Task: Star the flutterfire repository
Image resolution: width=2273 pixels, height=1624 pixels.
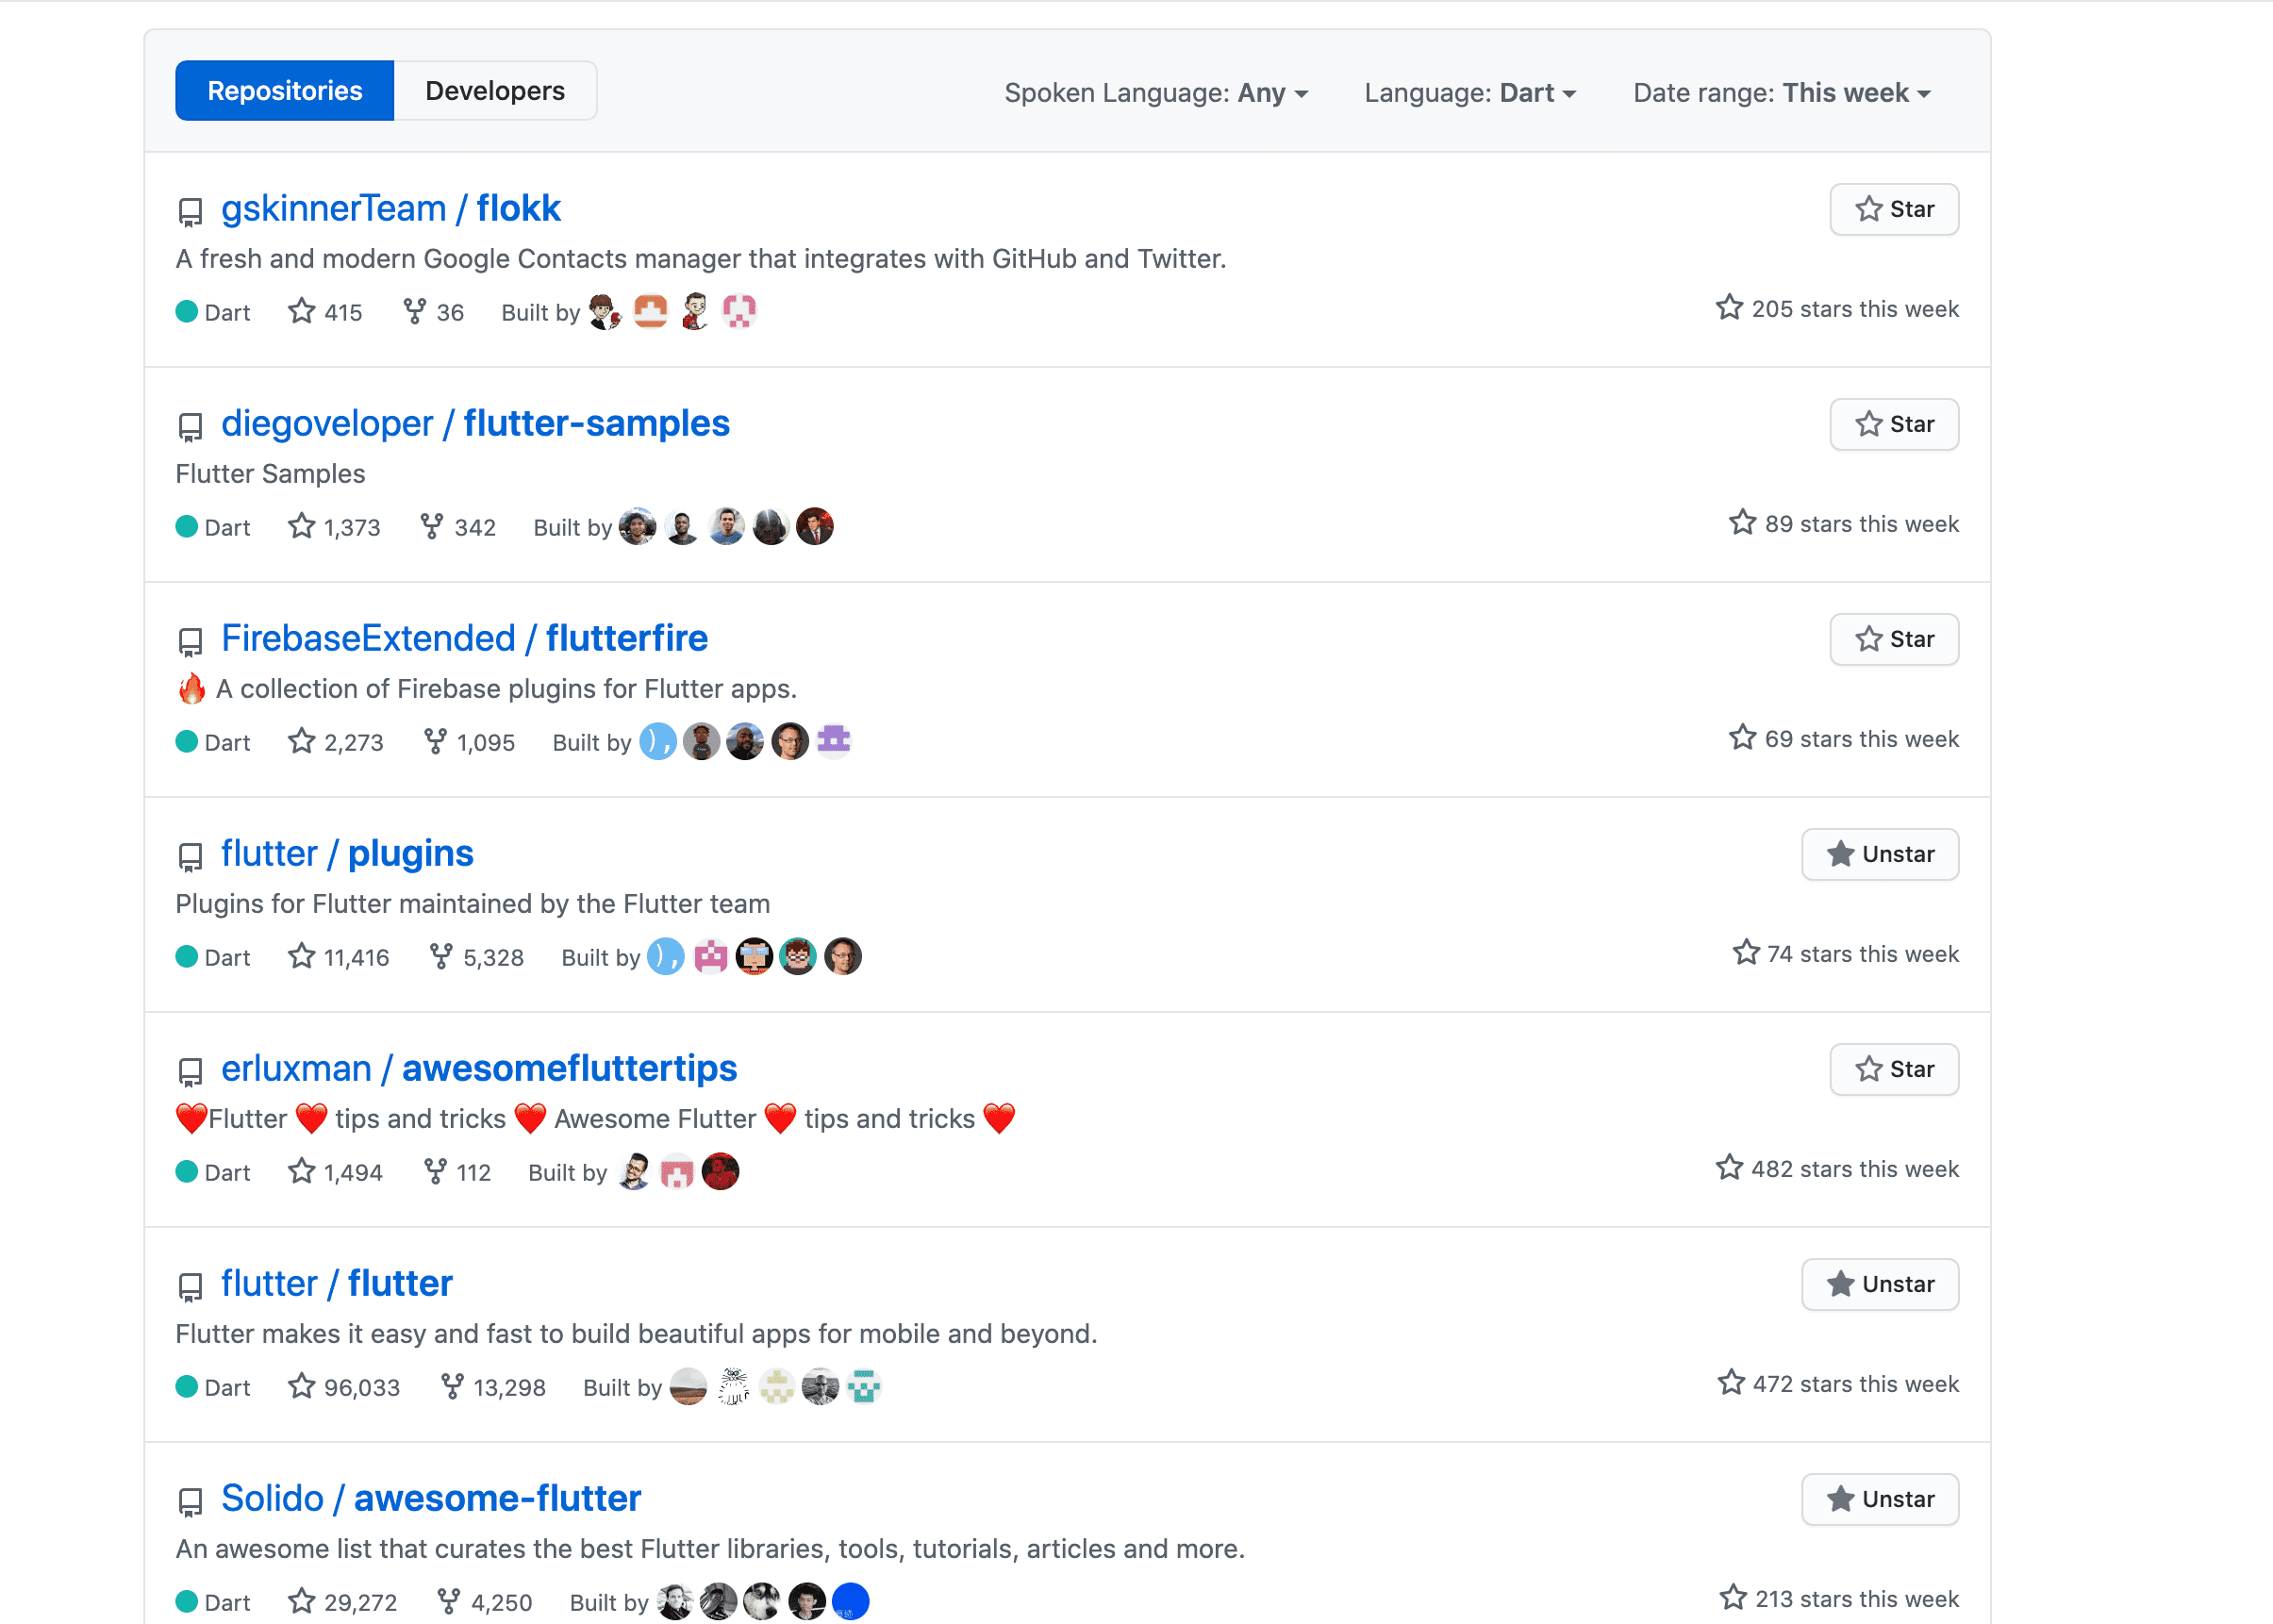Action: (1894, 639)
